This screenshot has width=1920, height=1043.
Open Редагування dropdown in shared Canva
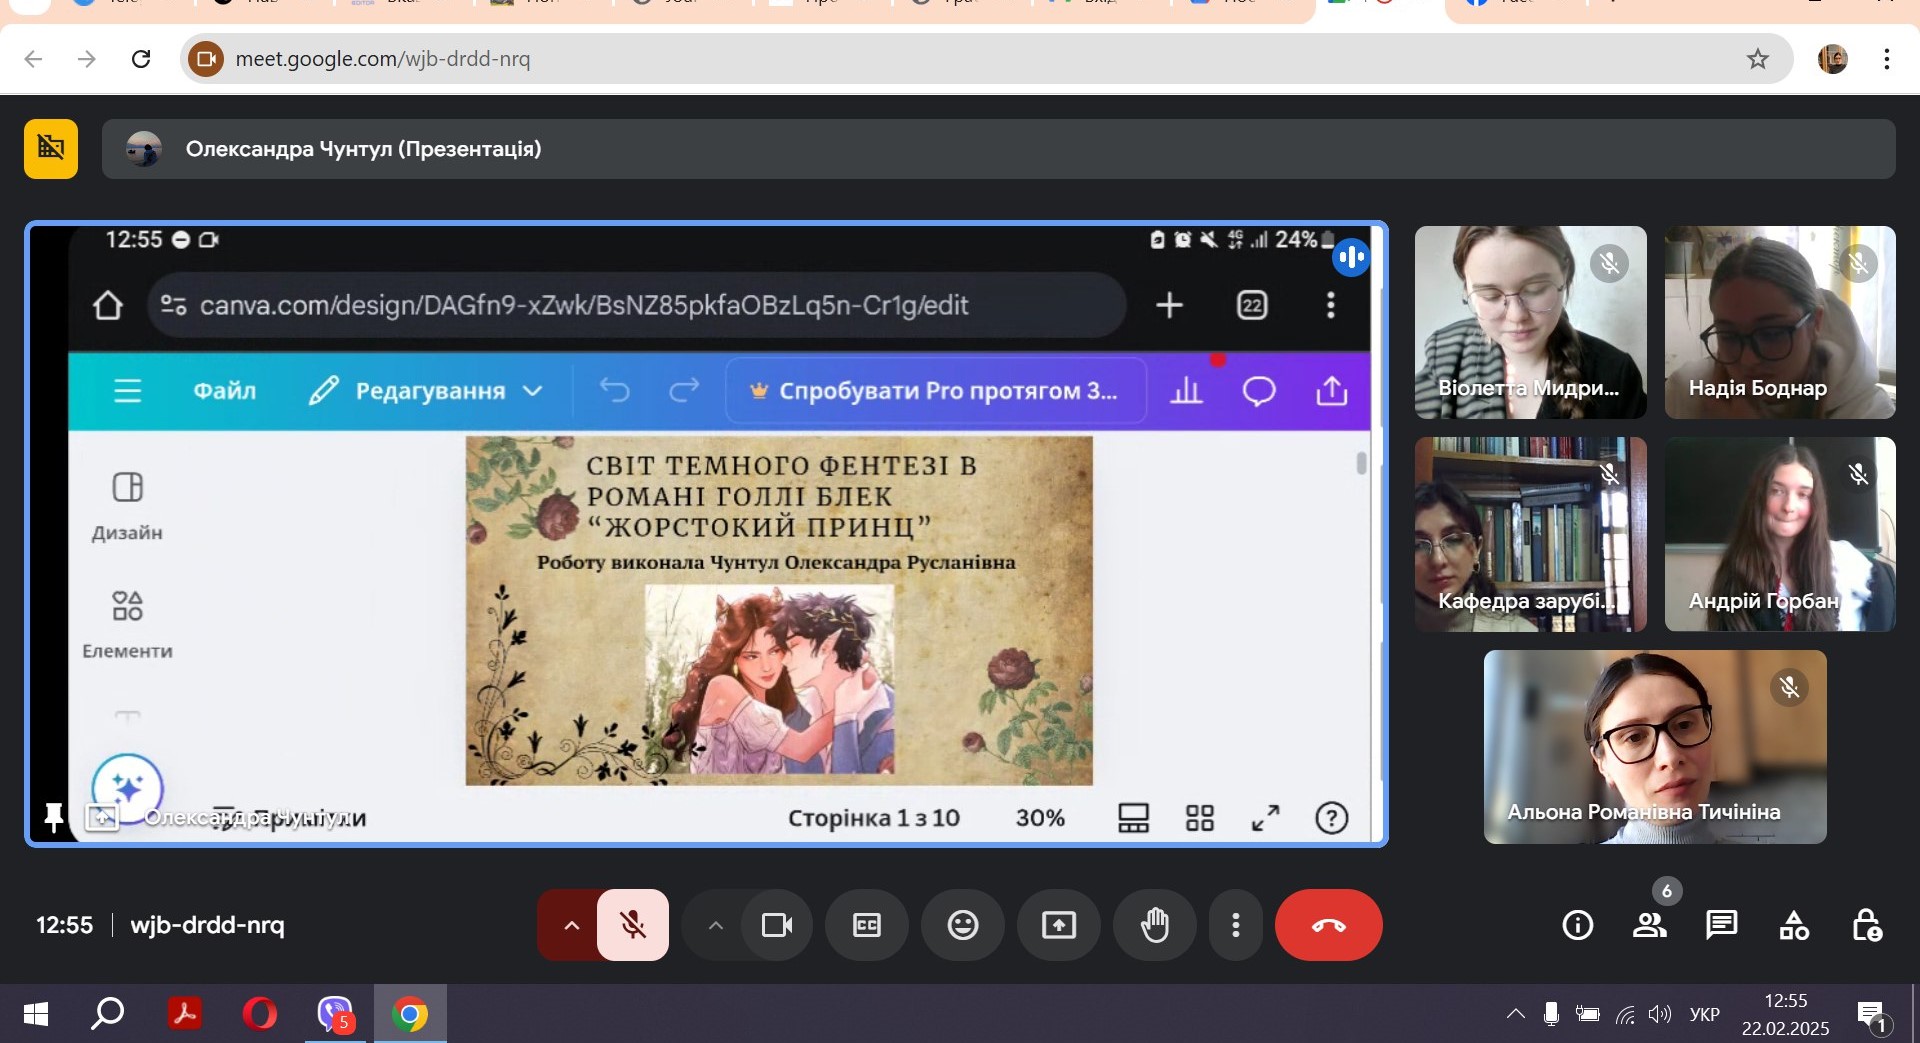click(427, 391)
